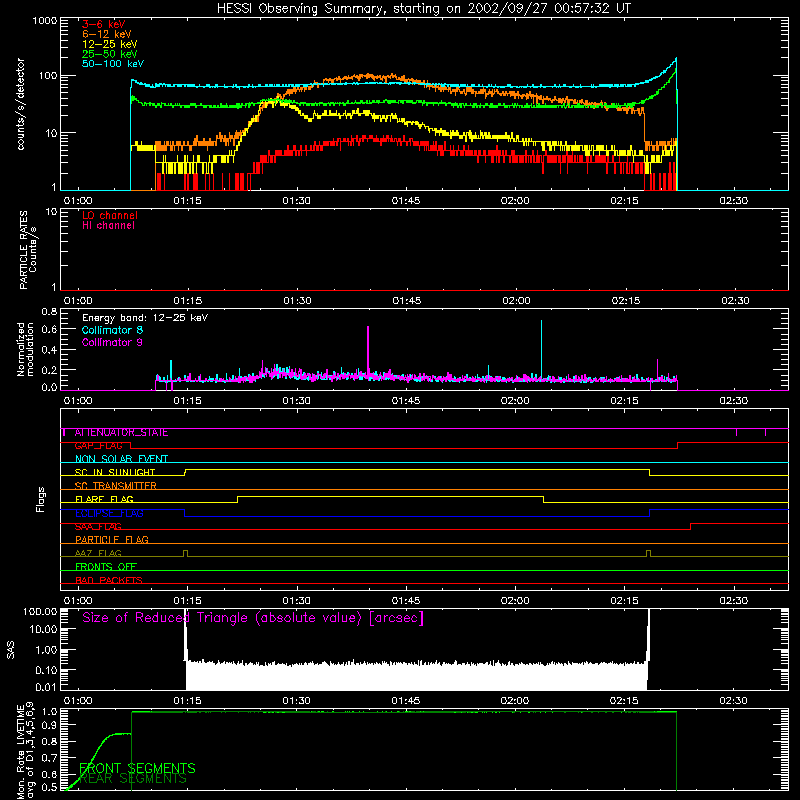This screenshot has height=800, width=800.
Task: Click the 01:15 tick label under SAS plot
Action: (187, 701)
